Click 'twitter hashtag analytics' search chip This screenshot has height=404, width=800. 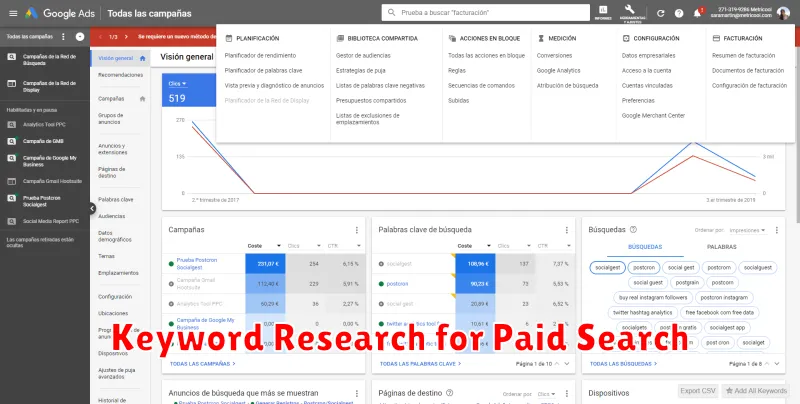tap(642, 313)
